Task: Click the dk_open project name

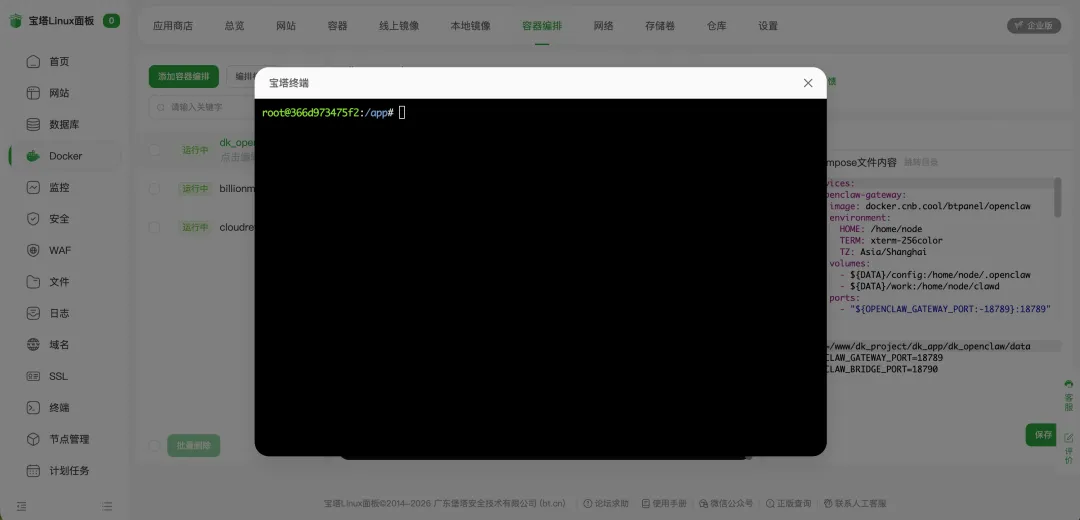Action: pyautogui.click(x=237, y=143)
